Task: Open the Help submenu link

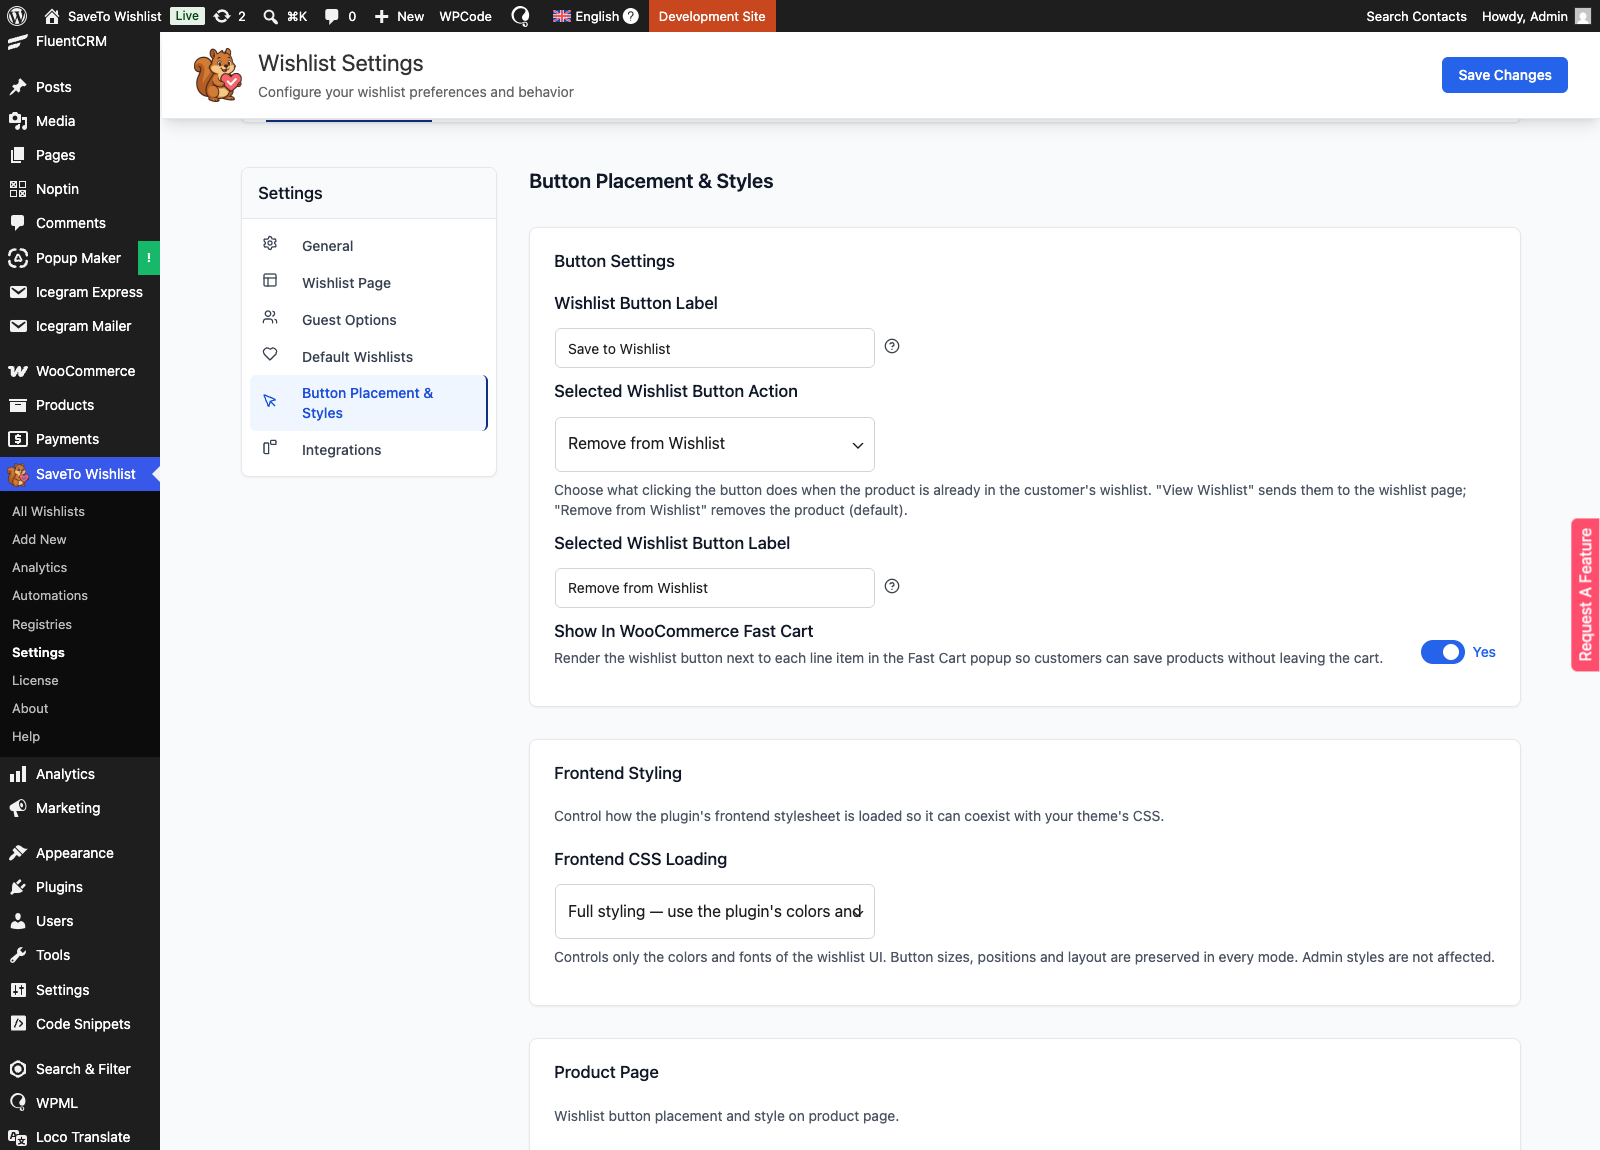Action: [x=26, y=736]
